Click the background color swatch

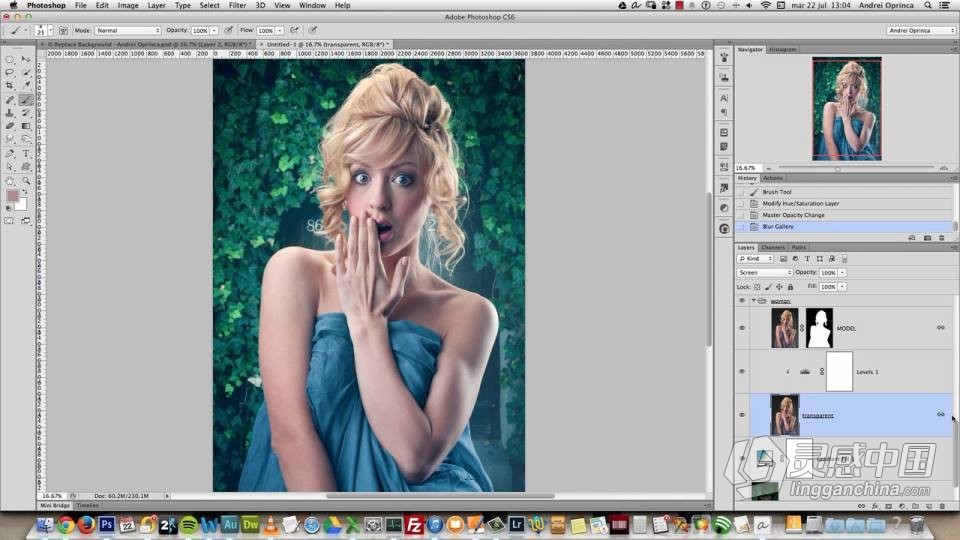(21, 205)
